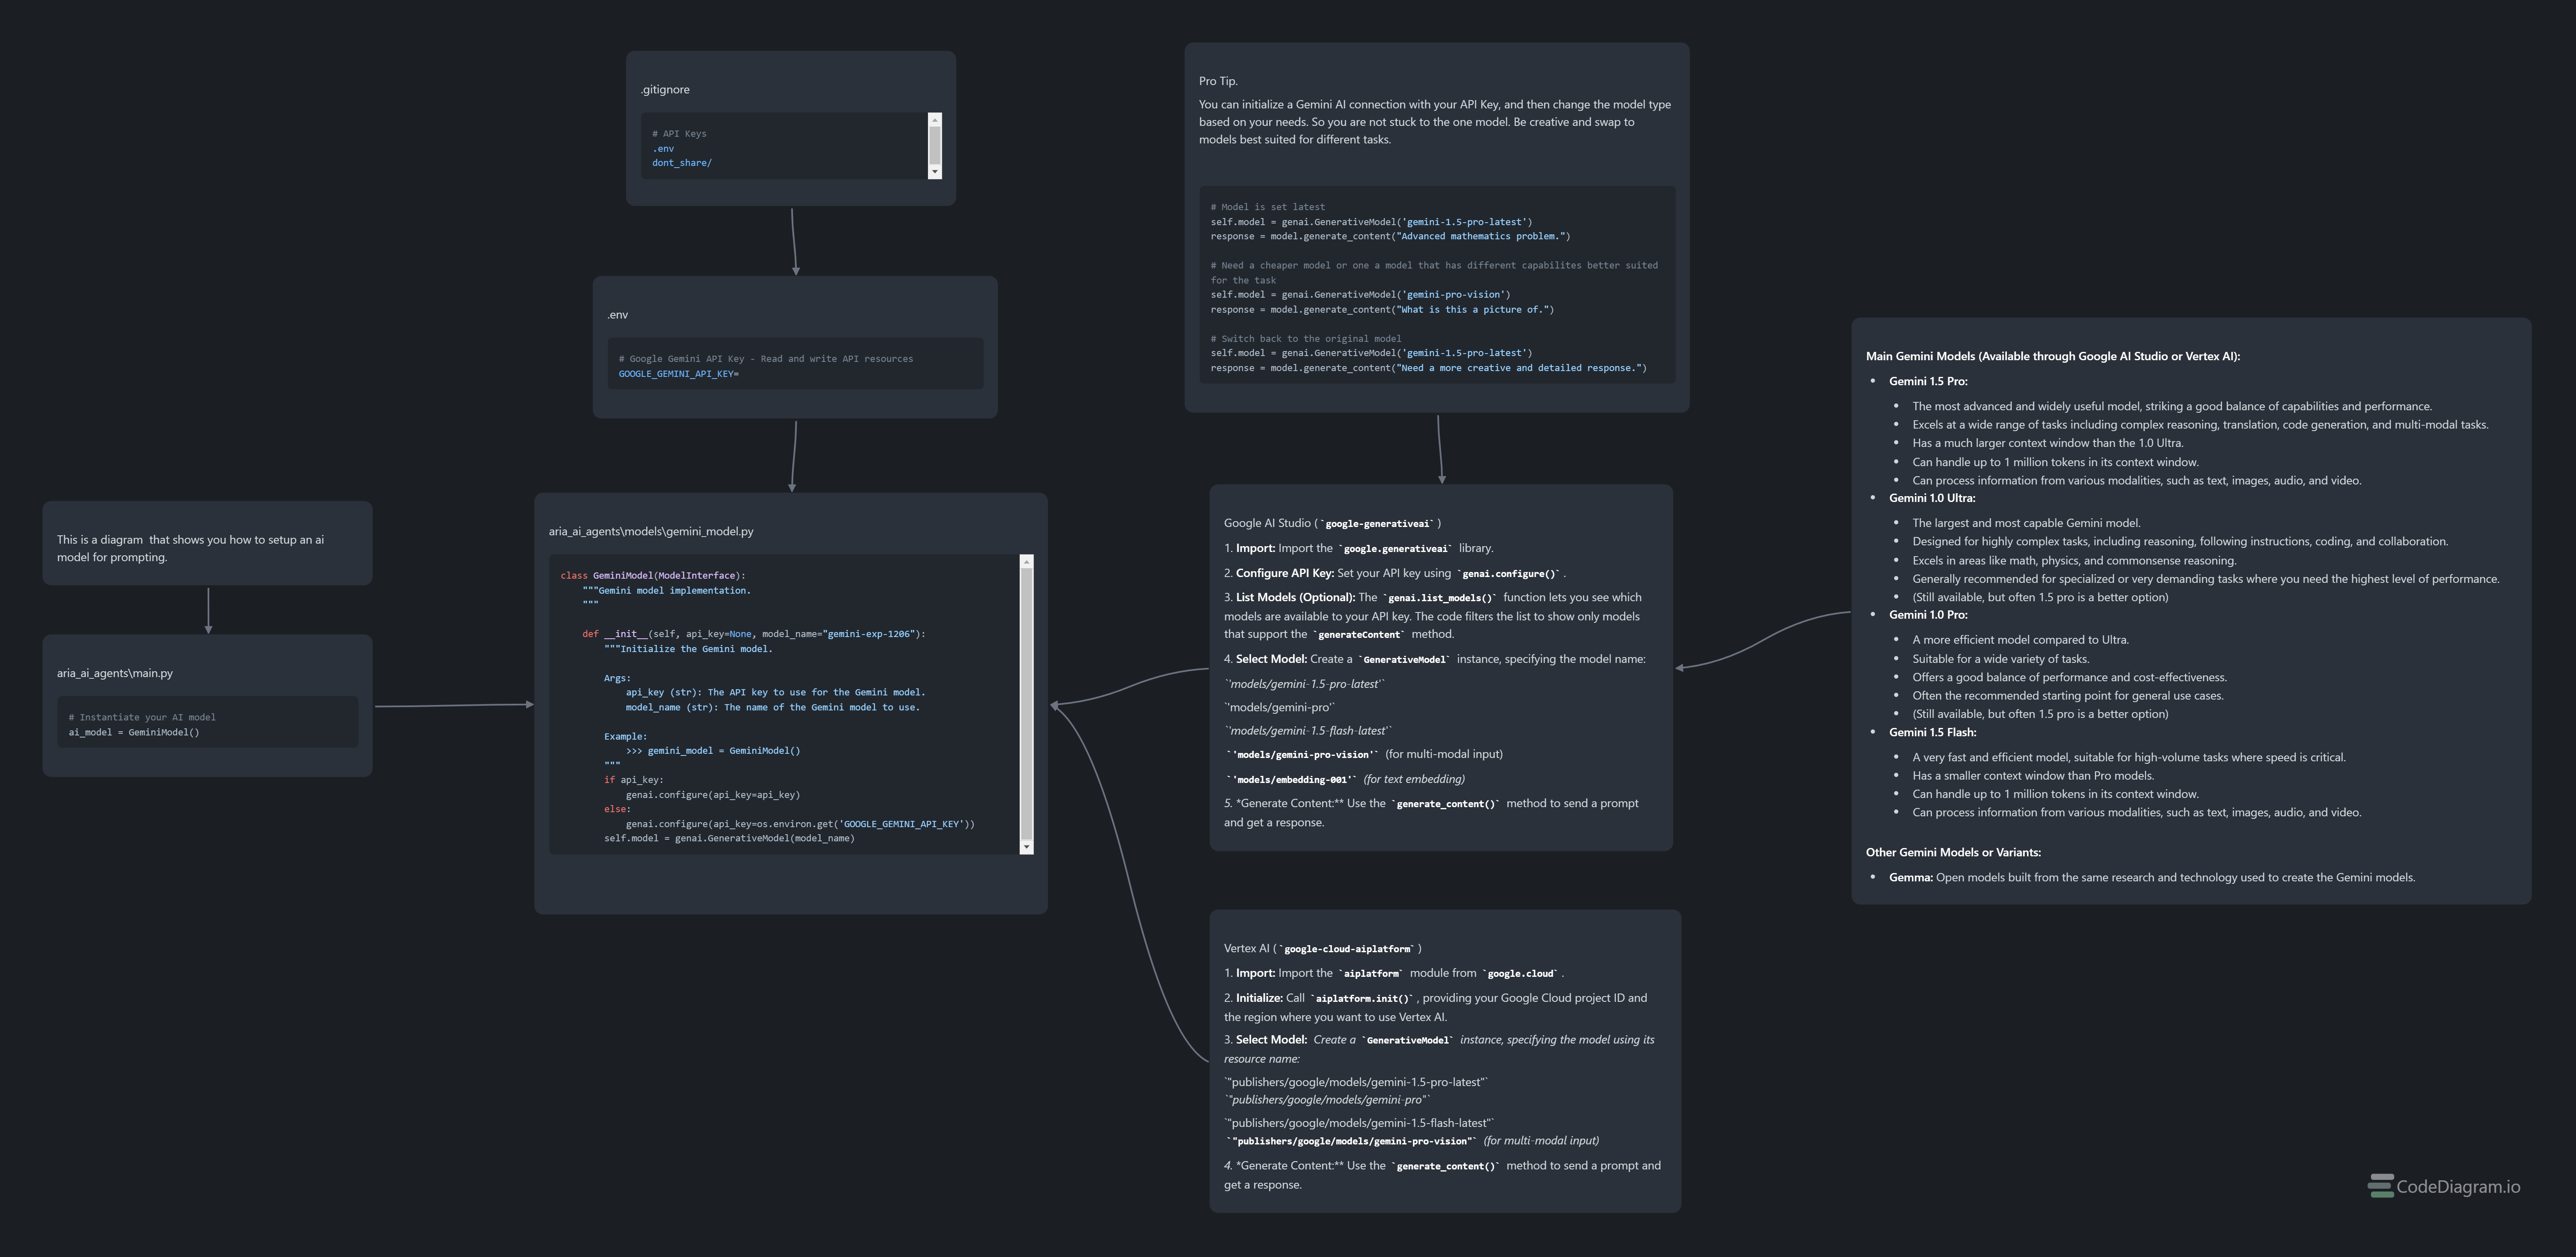Click the gemini_model.py code scrollbar thumb
The height and width of the screenshot is (1257, 2576).
tap(1026, 704)
